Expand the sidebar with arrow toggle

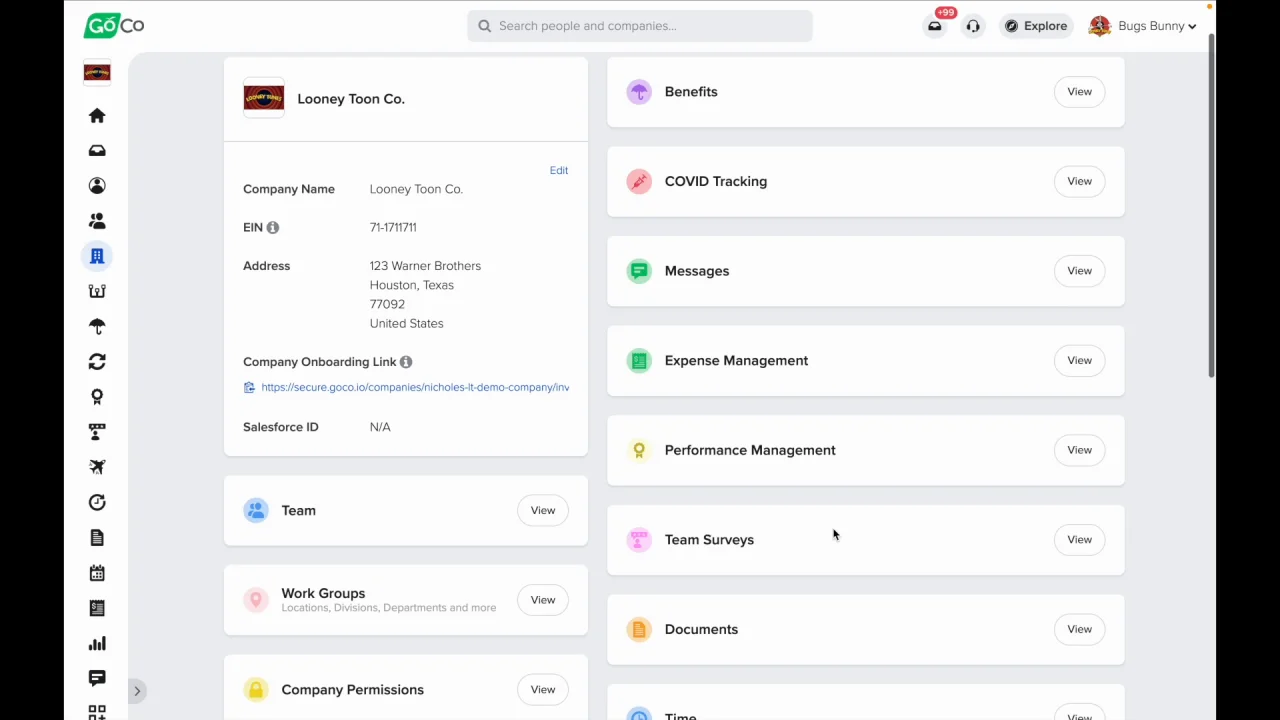137,691
